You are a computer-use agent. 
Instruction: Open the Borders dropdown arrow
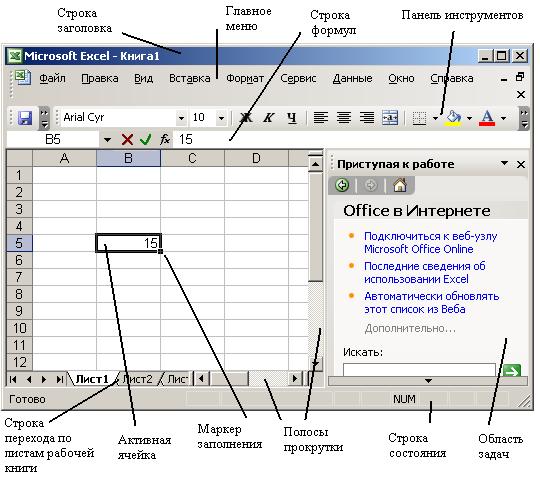click(x=435, y=118)
